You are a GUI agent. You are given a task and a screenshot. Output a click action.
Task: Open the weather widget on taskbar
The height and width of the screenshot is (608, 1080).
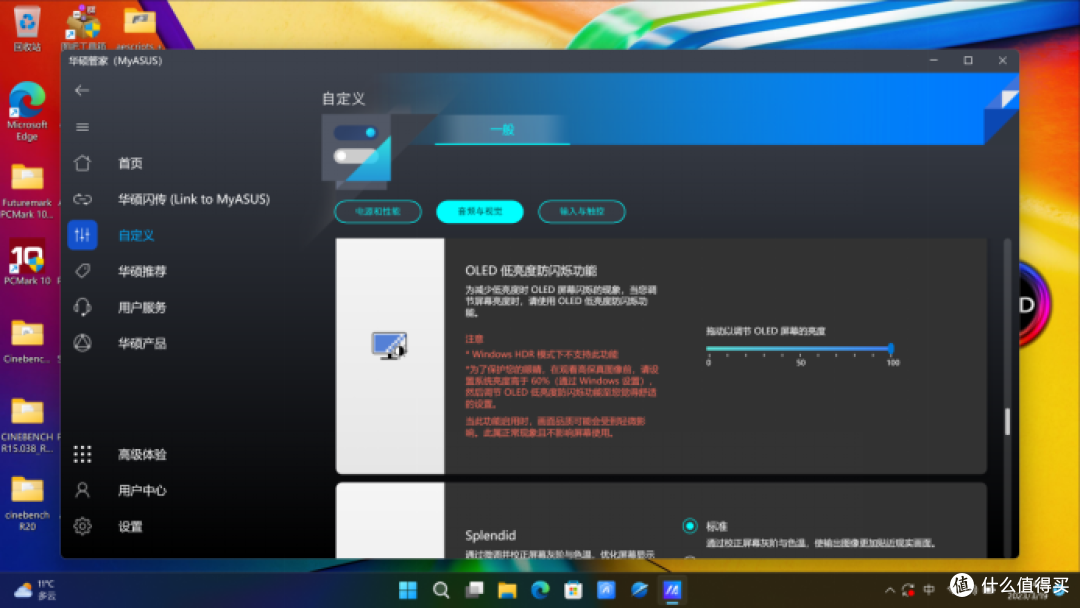34,590
